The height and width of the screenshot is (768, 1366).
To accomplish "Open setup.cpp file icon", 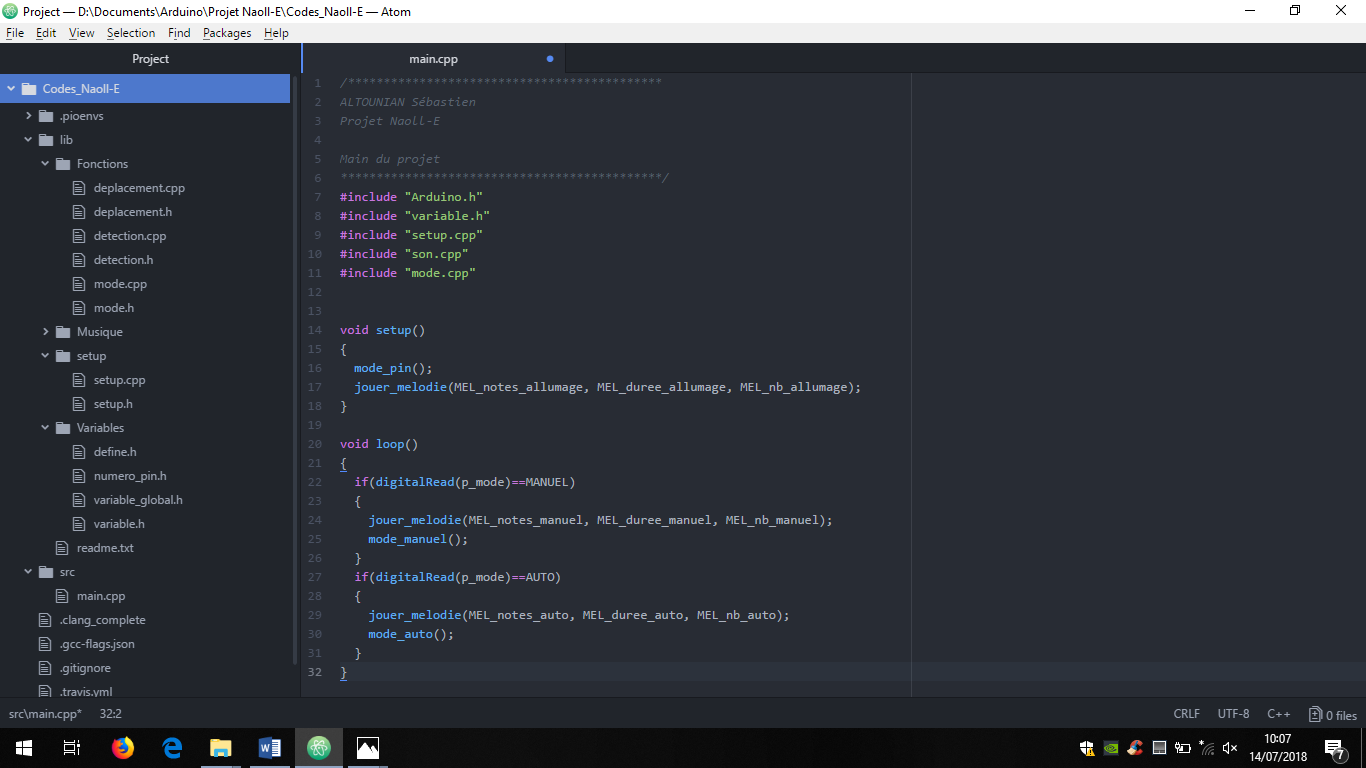I will point(80,380).
